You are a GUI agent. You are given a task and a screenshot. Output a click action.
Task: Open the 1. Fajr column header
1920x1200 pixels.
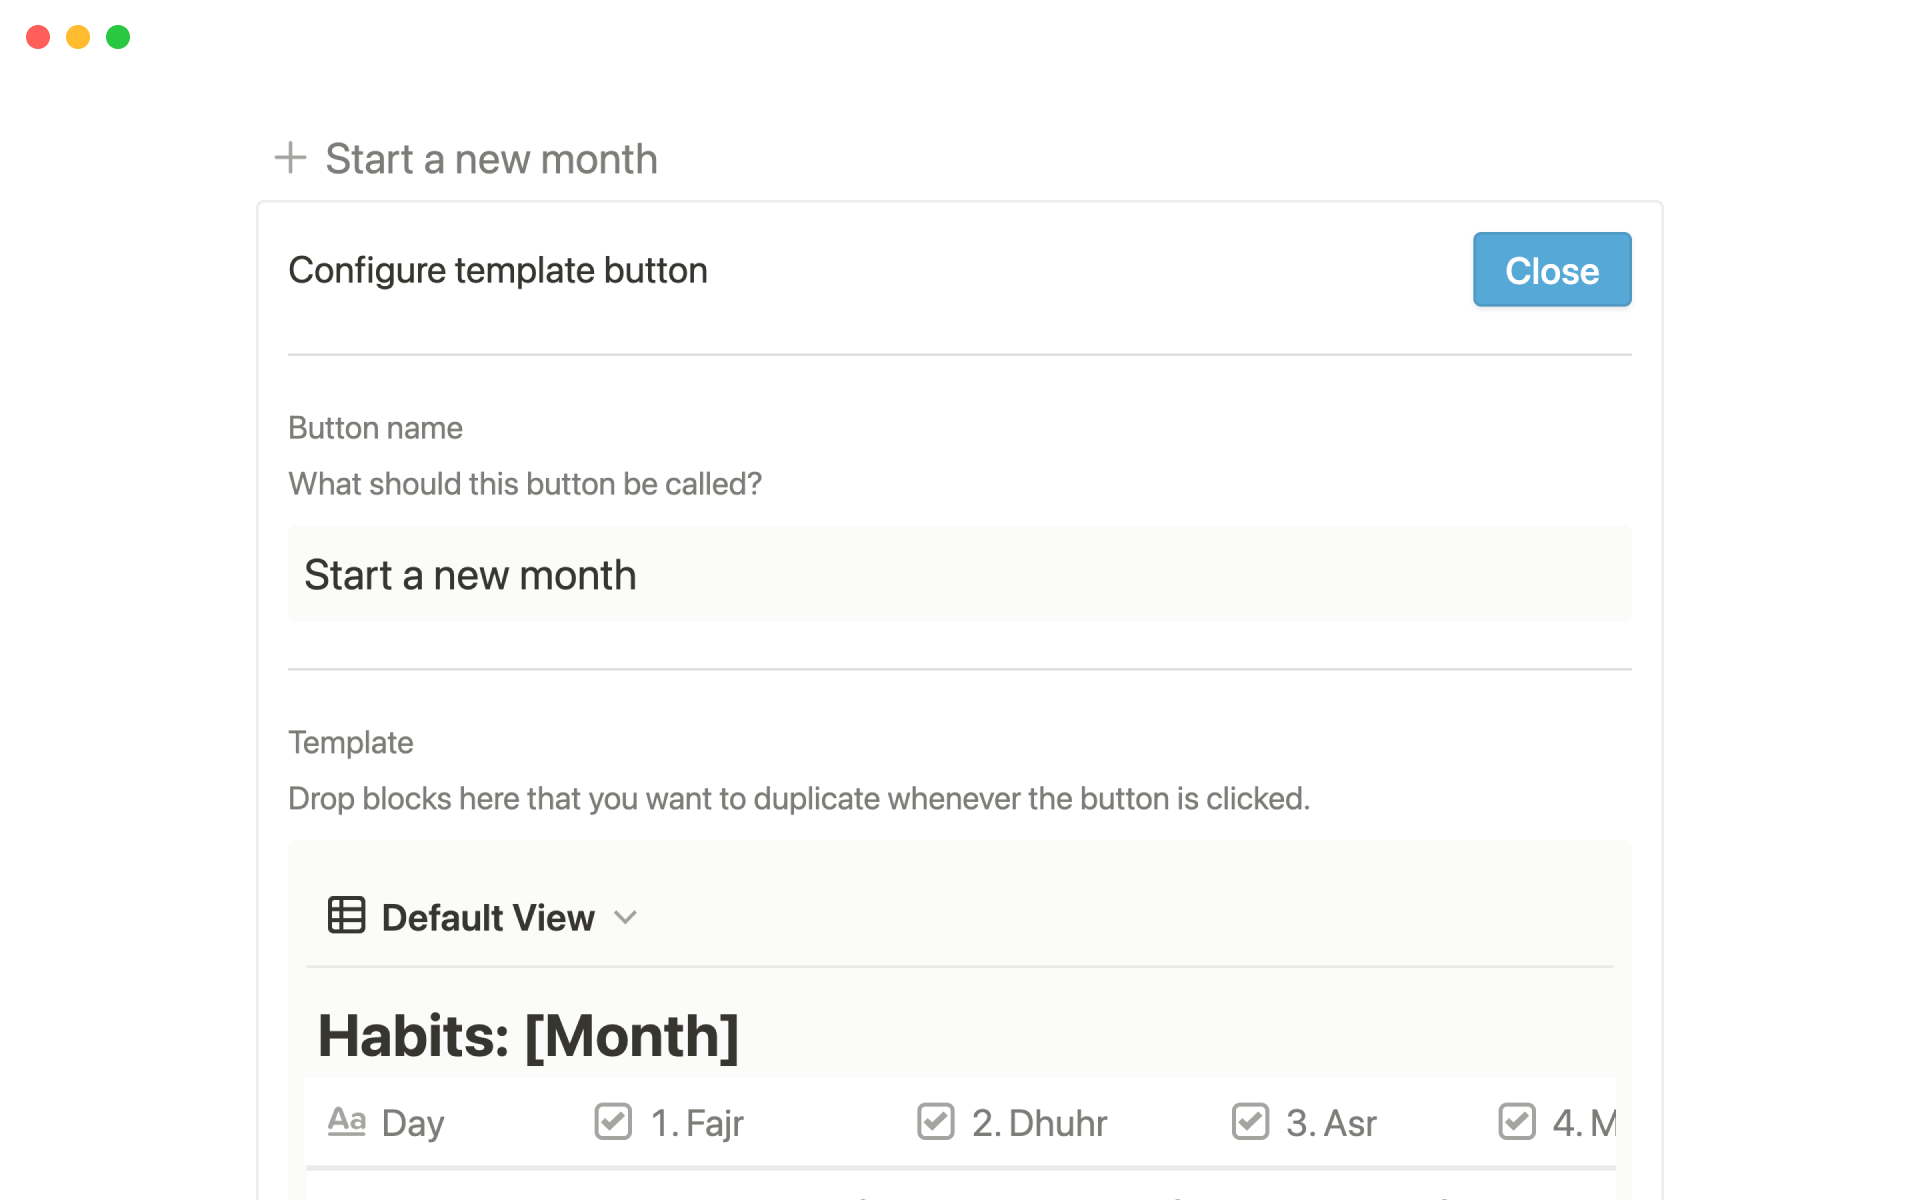(697, 1123)
